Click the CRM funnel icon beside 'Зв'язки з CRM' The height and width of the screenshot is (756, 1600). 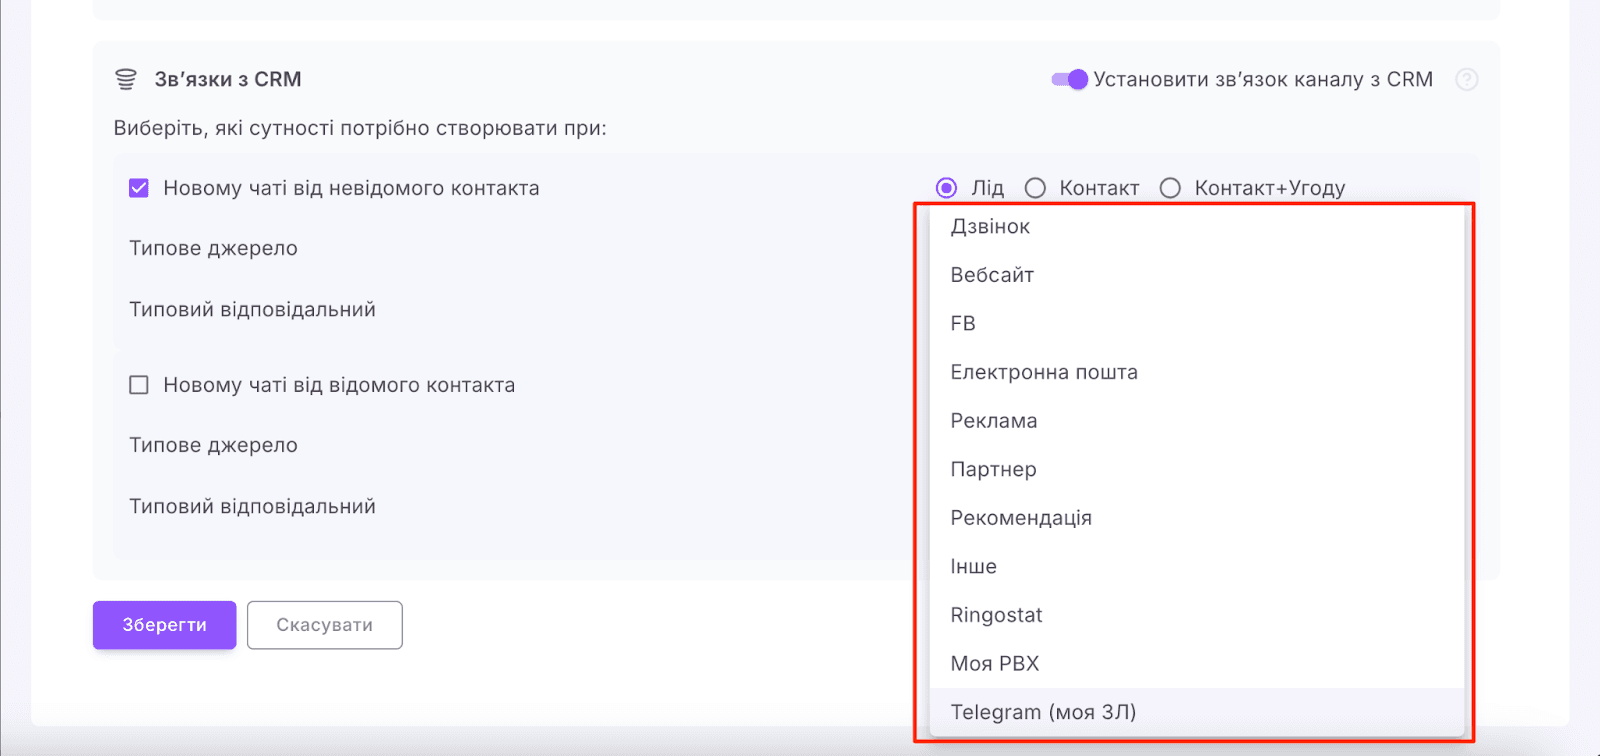tap(126, 78)
